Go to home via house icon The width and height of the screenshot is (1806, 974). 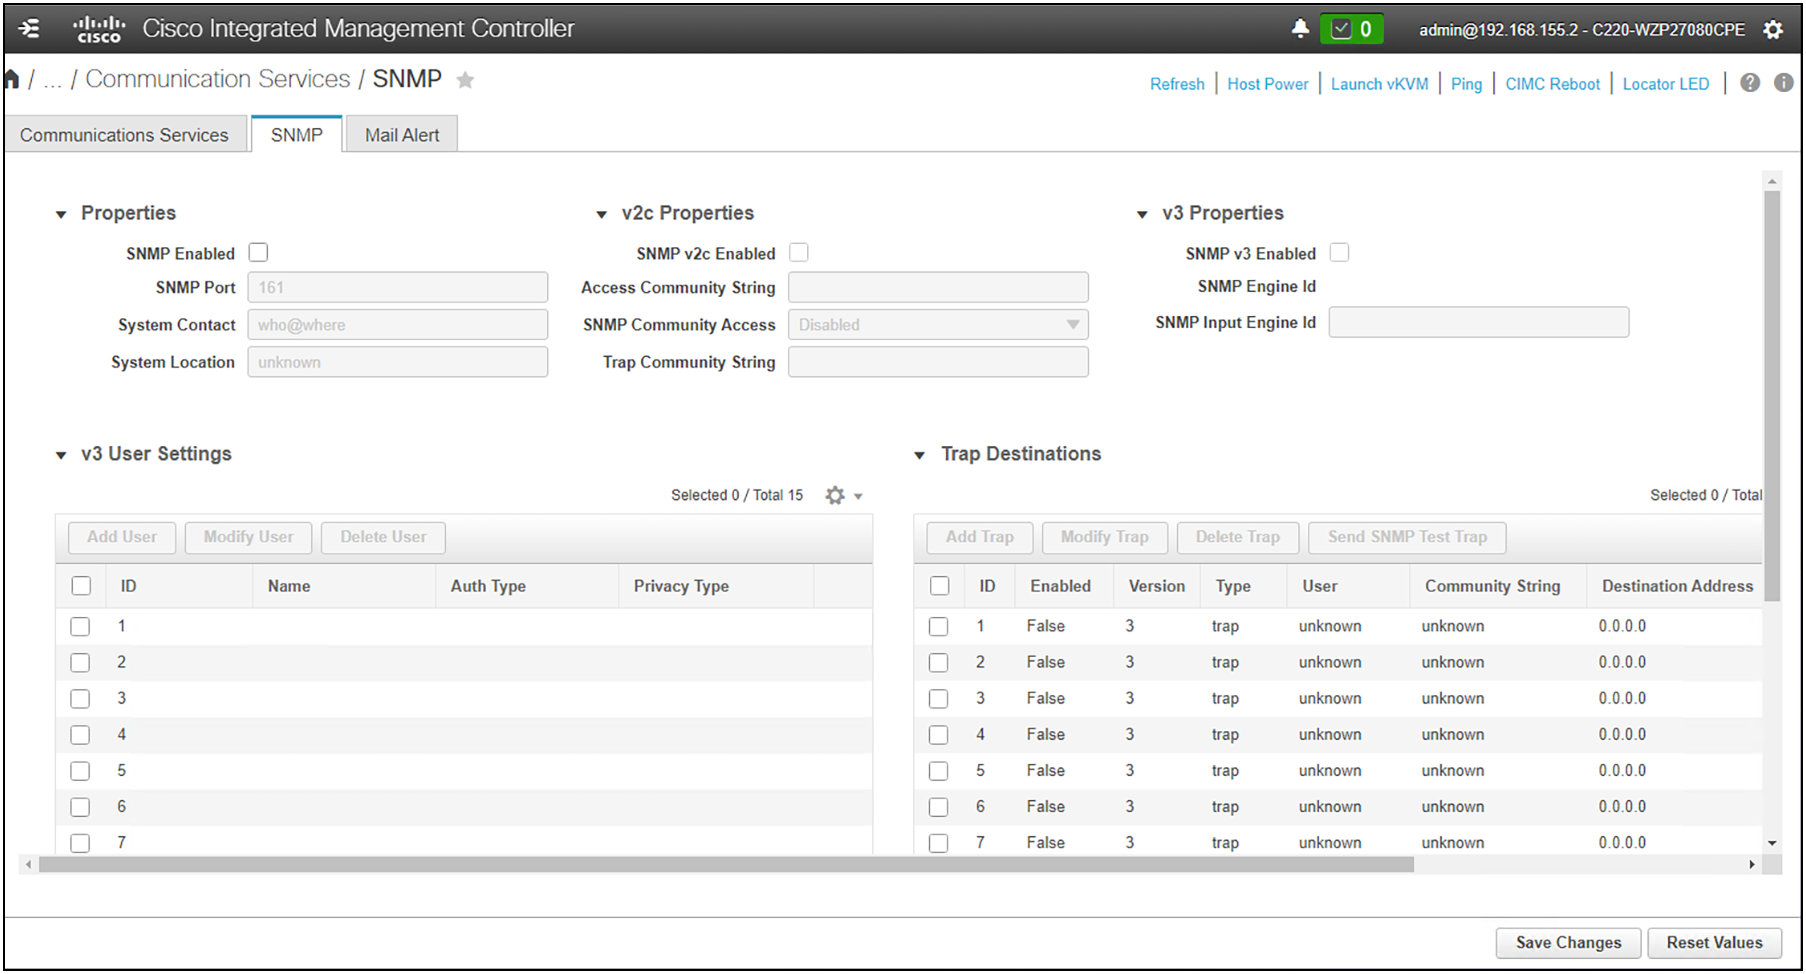[12, 79]
